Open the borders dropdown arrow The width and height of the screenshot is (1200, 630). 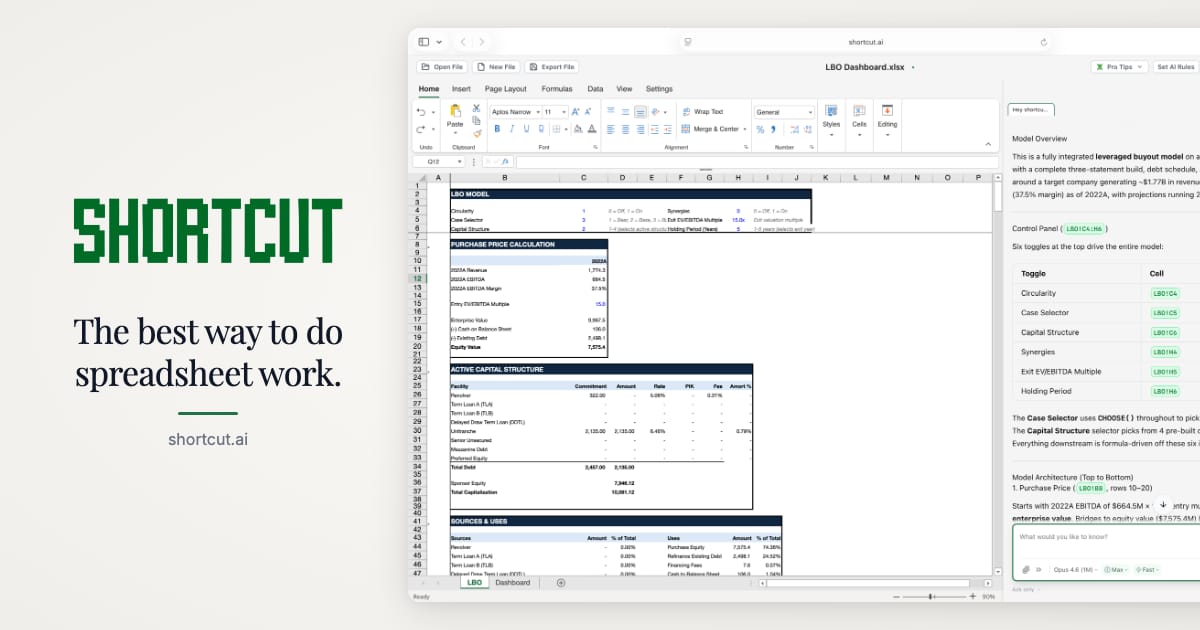(x=566, y=129)
